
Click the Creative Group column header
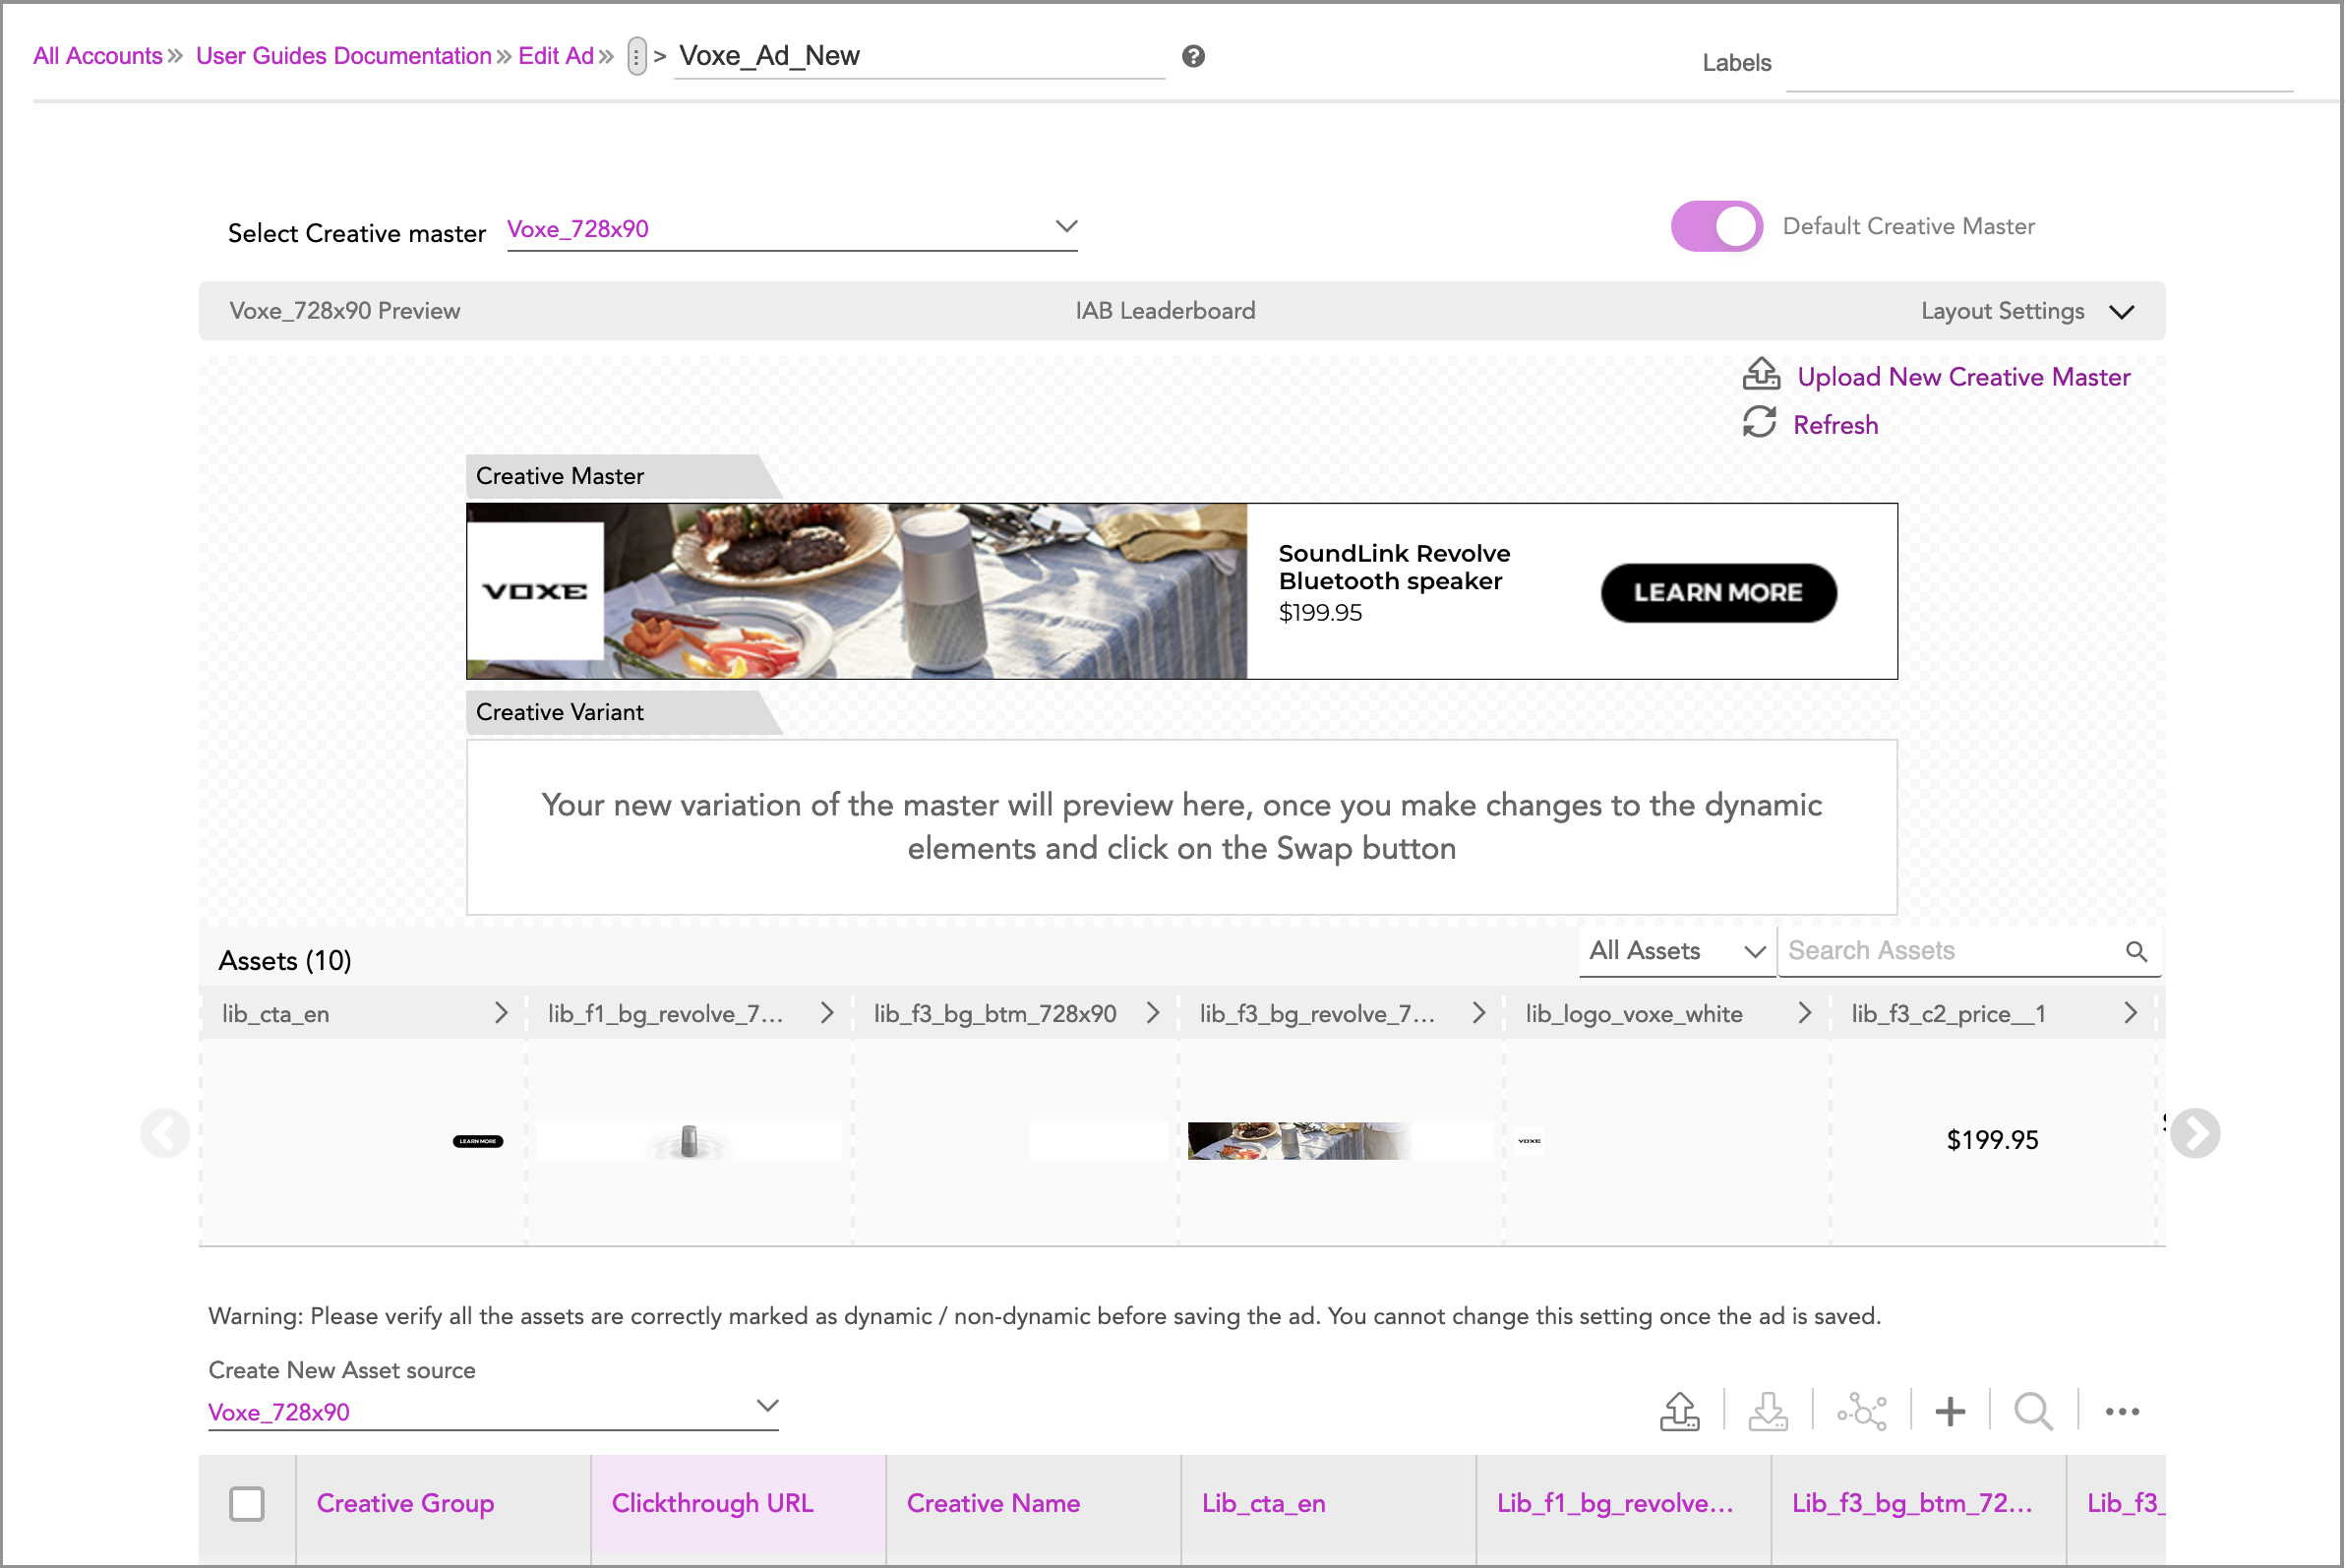405,1503
